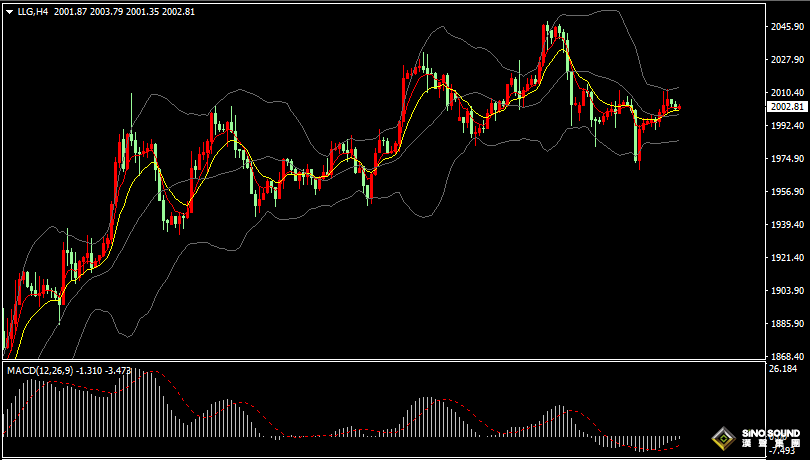The height and width of the screenshot is (460, 810).
Task: Click the 1921.40 price axis label
Action: coord(787,258)
